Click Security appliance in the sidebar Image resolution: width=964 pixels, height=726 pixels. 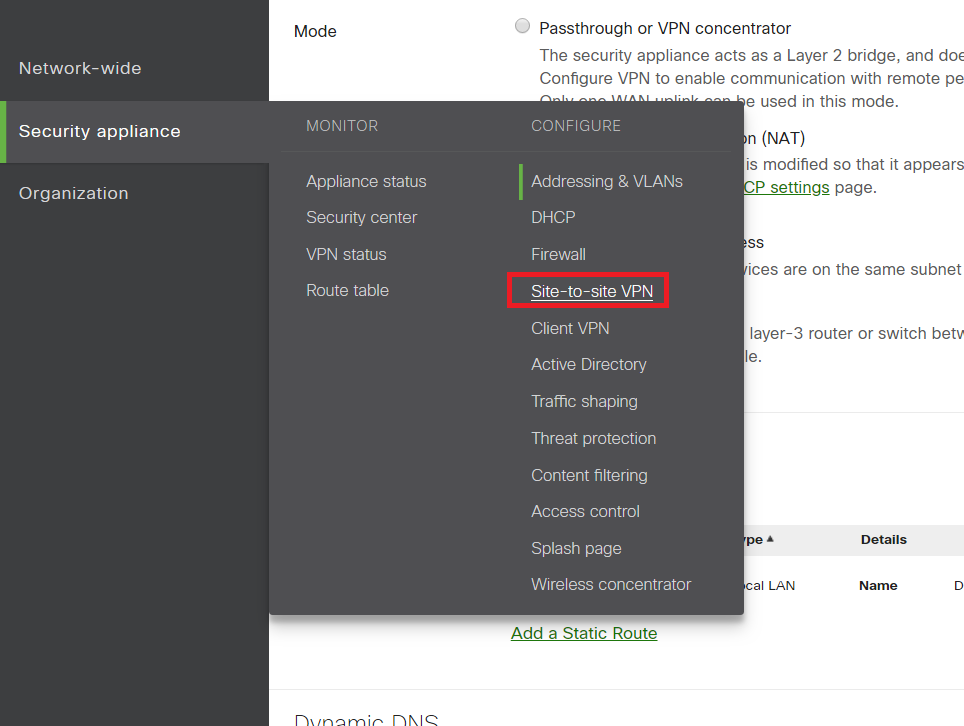pyautogui.click(x=100, y=131)
